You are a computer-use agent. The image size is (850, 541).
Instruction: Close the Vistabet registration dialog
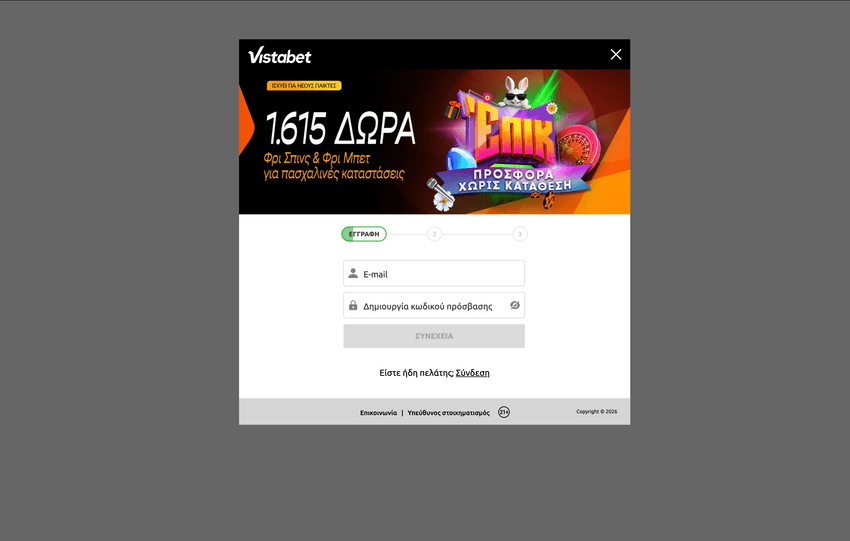click(x=616, y=54)
